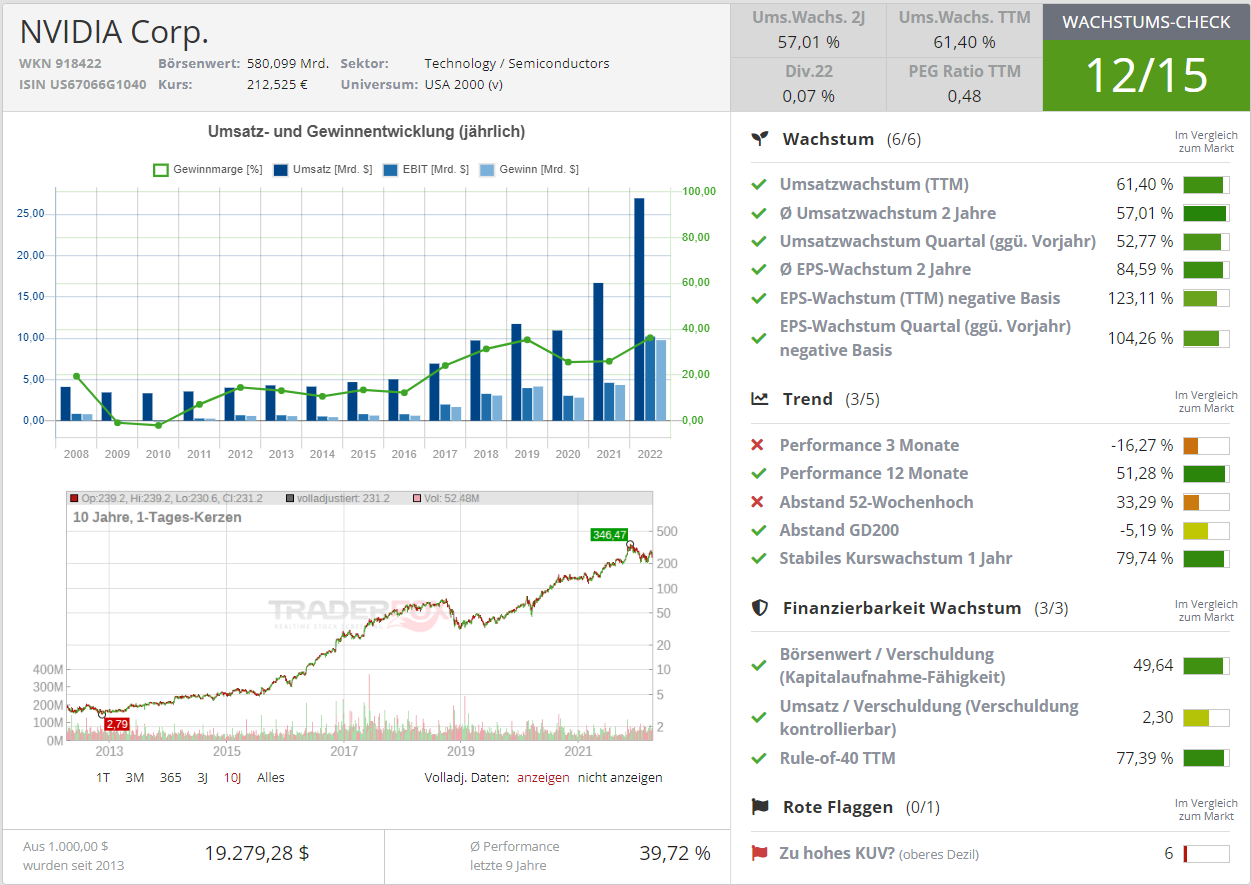Click the Div.22 metric tile
The height and width of the screenshot is (885, 1251).
pos(808,84)
